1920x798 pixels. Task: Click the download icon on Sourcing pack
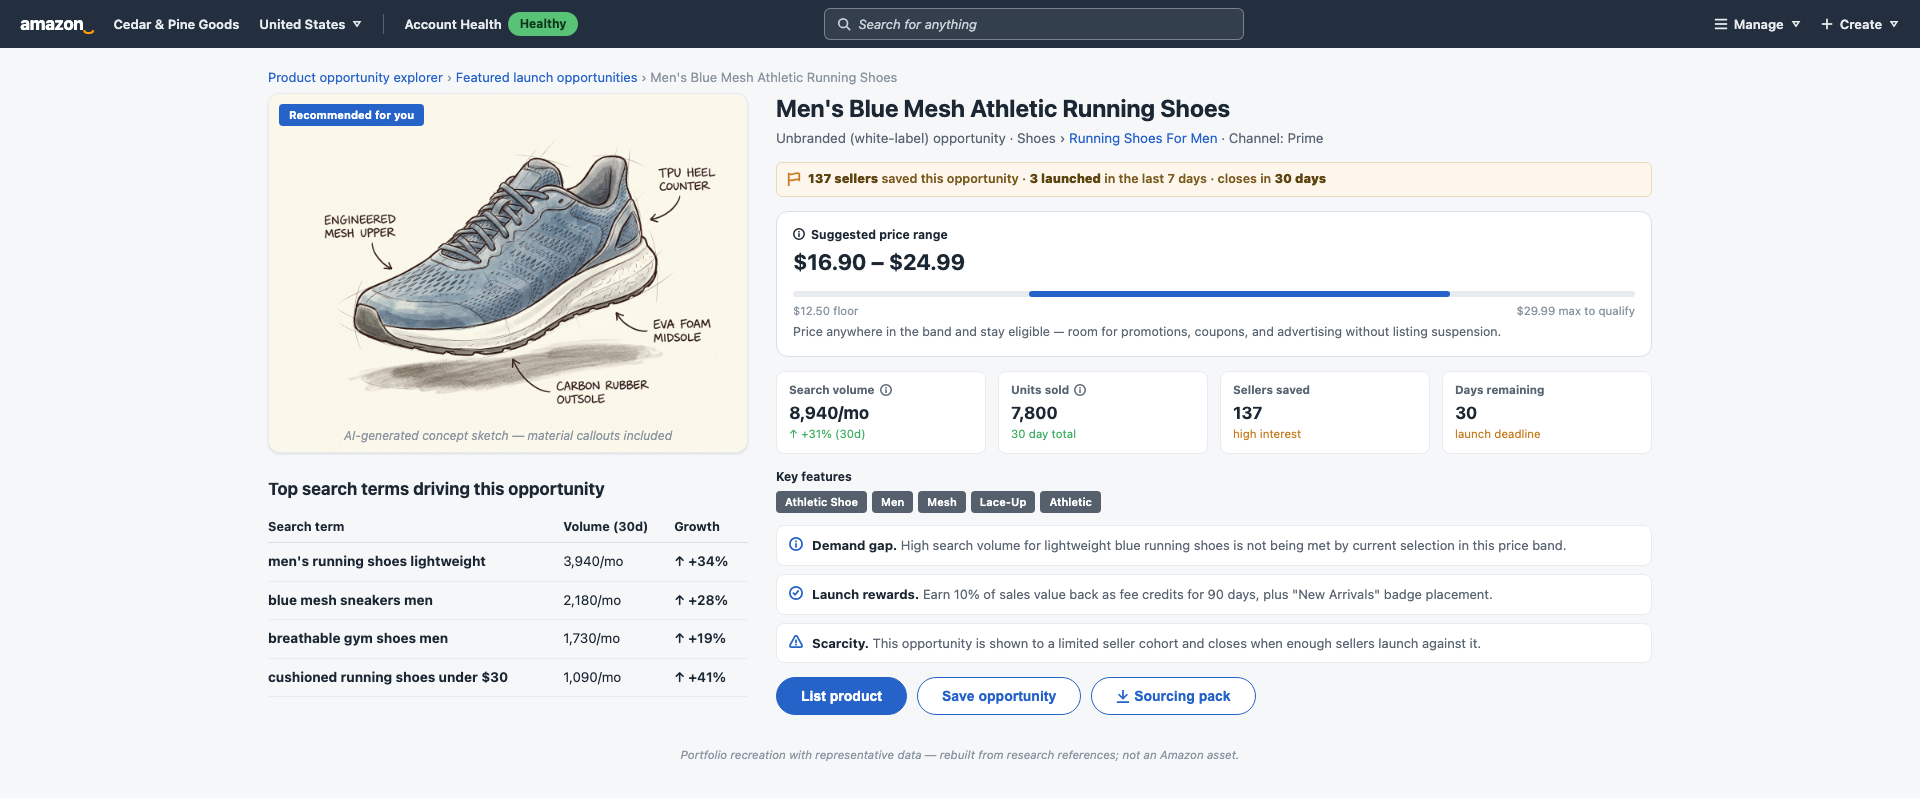pos(1123,696)
